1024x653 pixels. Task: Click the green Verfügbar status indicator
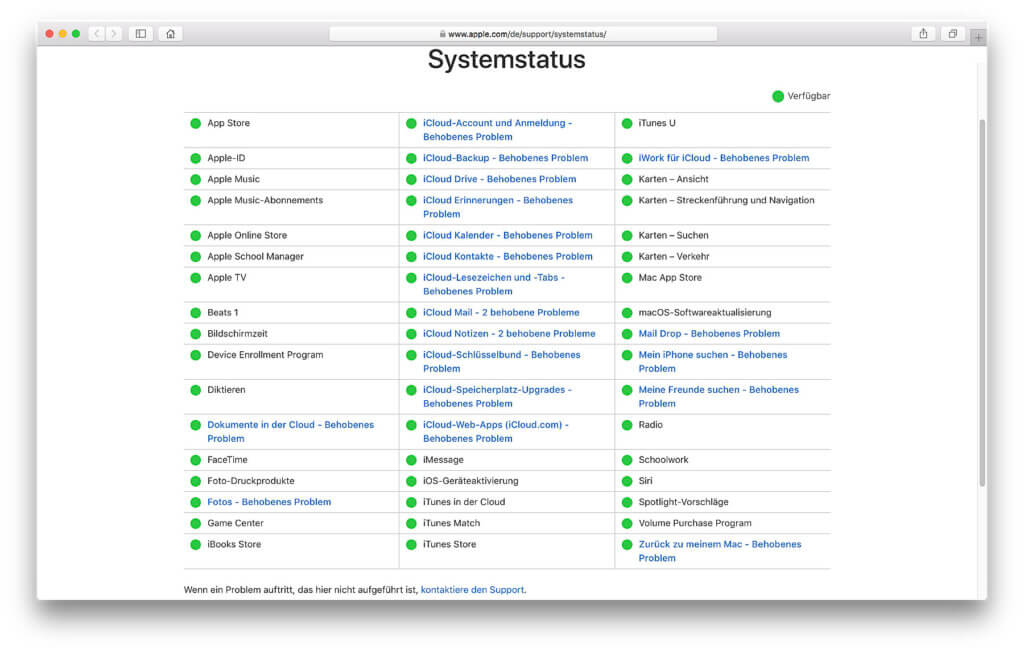777,96
